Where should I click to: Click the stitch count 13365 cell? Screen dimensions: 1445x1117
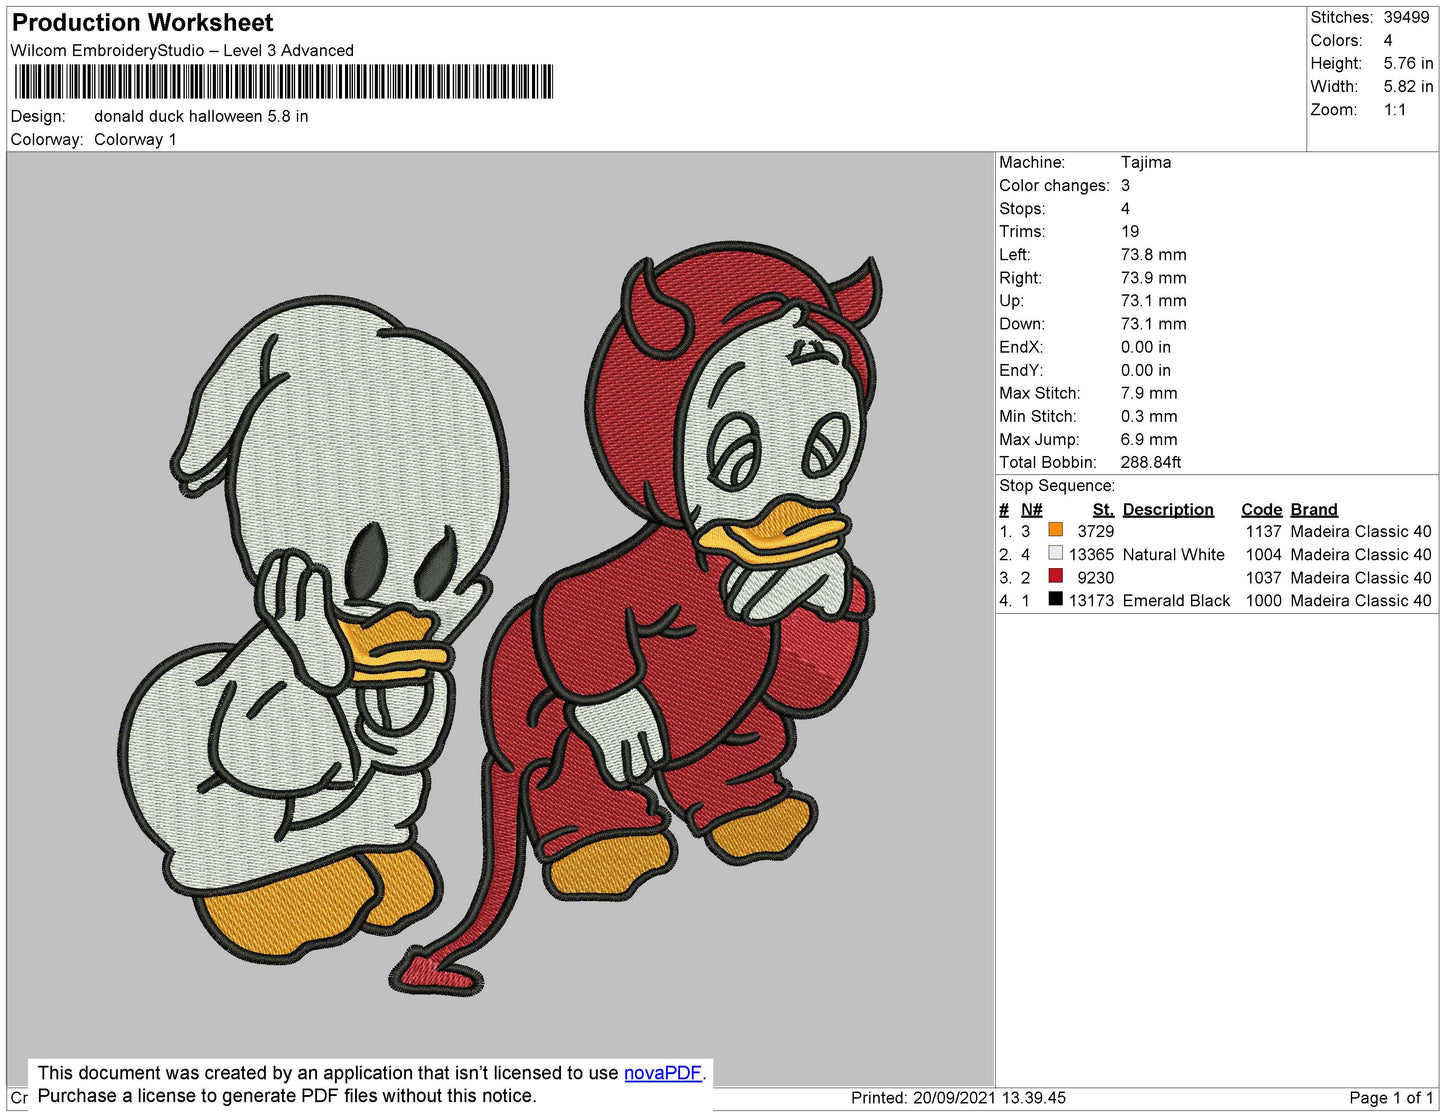1091,555
